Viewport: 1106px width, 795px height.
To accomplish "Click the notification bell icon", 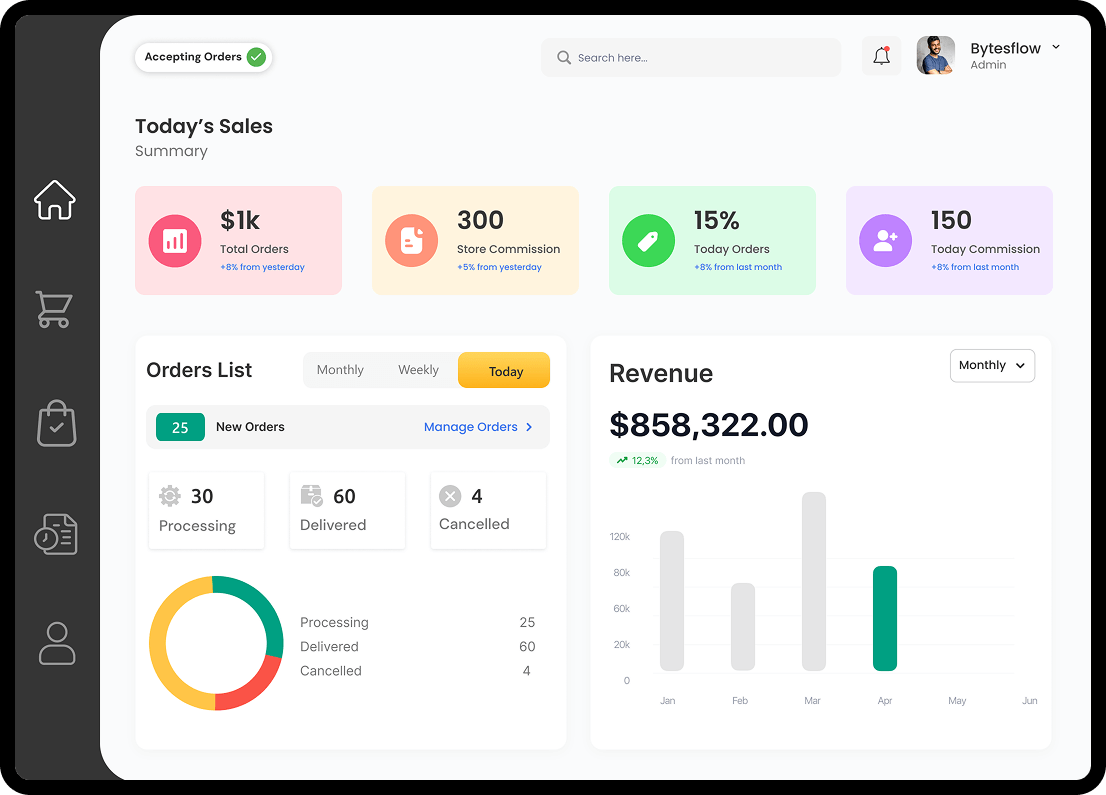I will tap(881, 57).
